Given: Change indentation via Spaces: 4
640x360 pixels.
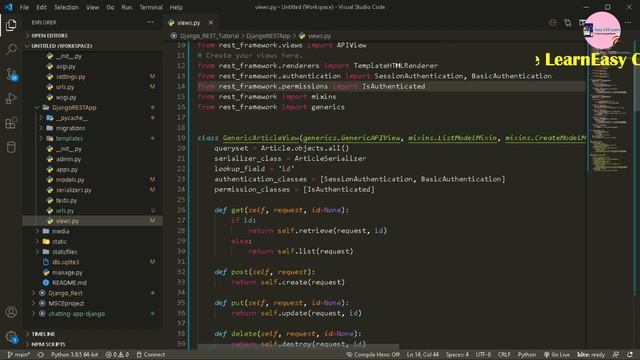Looking at the screenshot, I should 457,355.
